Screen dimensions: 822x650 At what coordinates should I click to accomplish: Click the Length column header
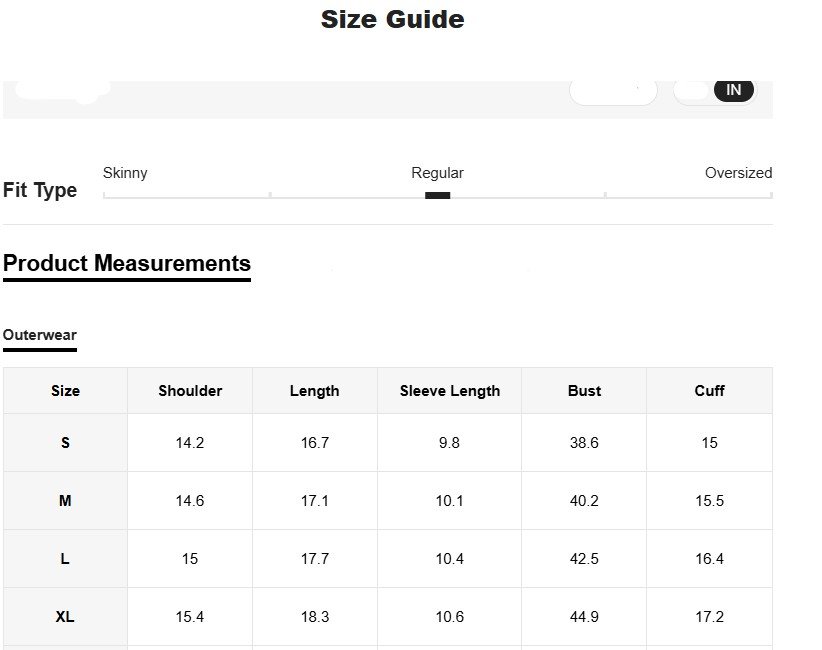coord(314,391)
